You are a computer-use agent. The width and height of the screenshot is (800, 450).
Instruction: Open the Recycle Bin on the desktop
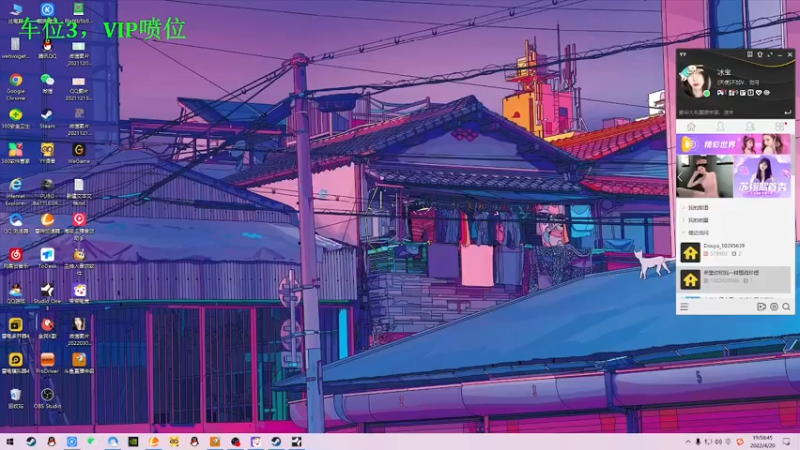[16, 398]
